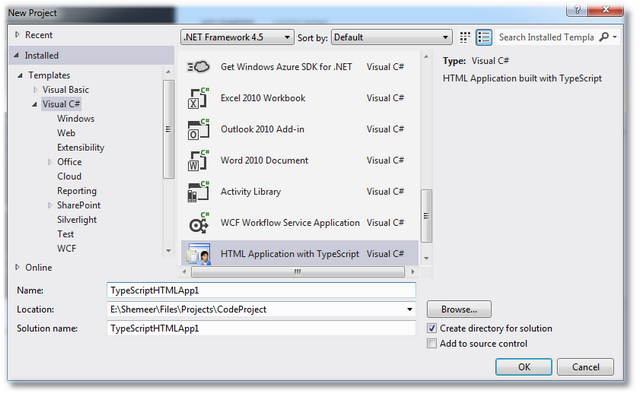Collapse the Installed section
The height and width of the screenshot is (397, 640).
click(x=17, y=55)
